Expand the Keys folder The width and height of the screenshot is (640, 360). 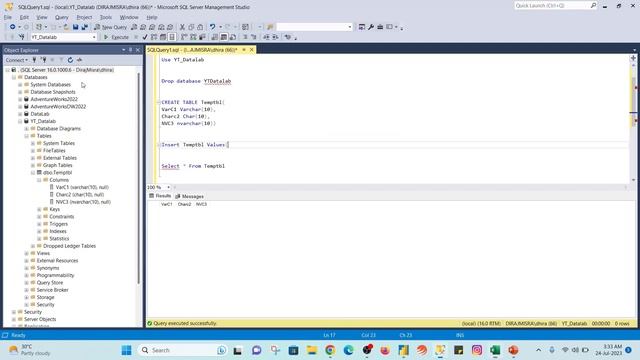coord(39,209)
